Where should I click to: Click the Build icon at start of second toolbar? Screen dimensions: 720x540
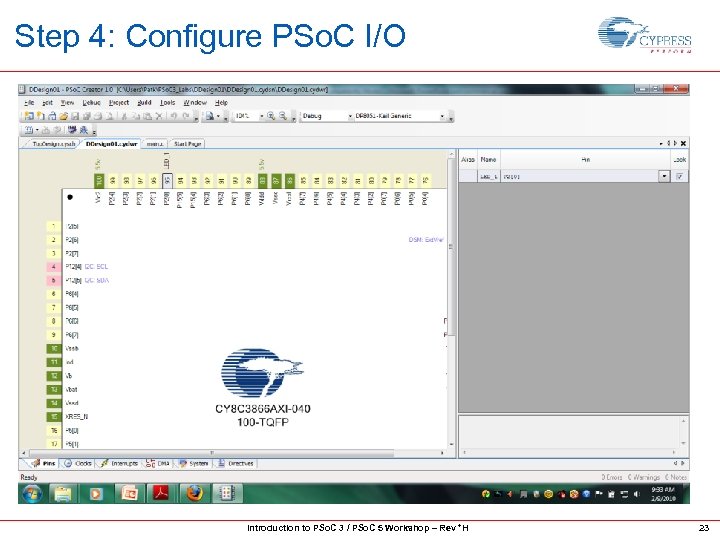pyautogui.click(x=28, y=130)
